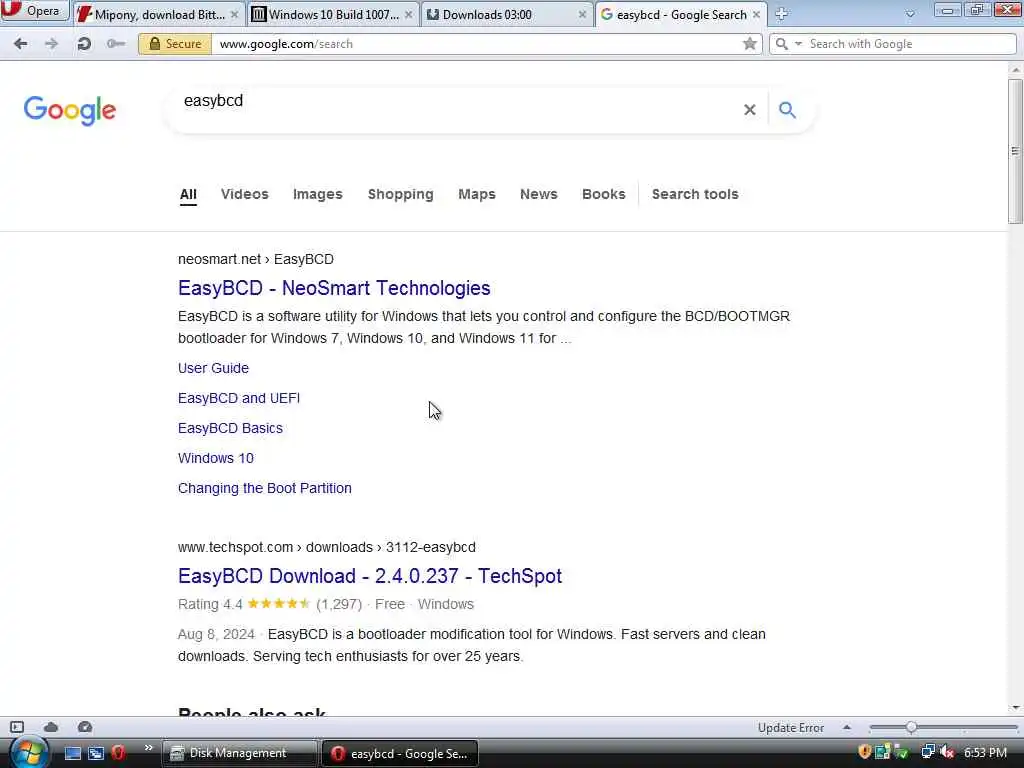Click the Update Error status text
This screenshot has height=768, width=1024.
tap(790, 728)
